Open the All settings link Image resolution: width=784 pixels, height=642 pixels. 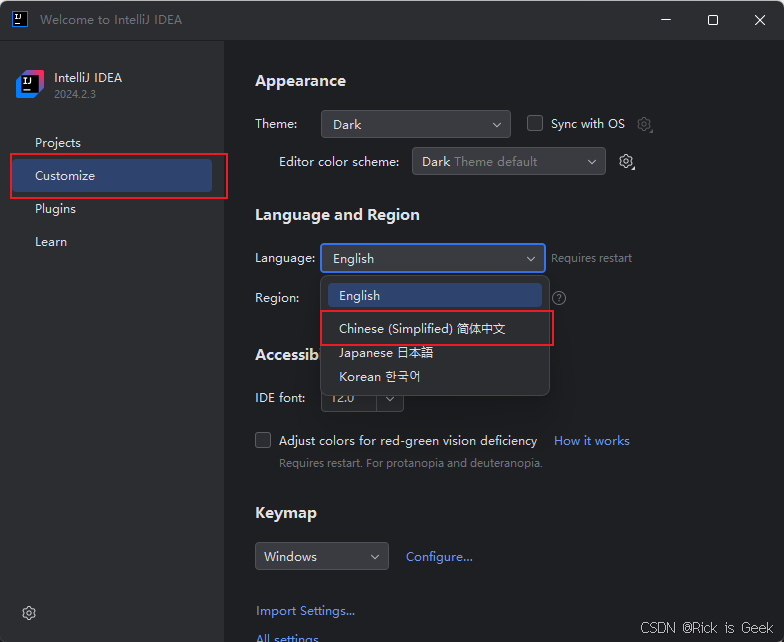287,637
